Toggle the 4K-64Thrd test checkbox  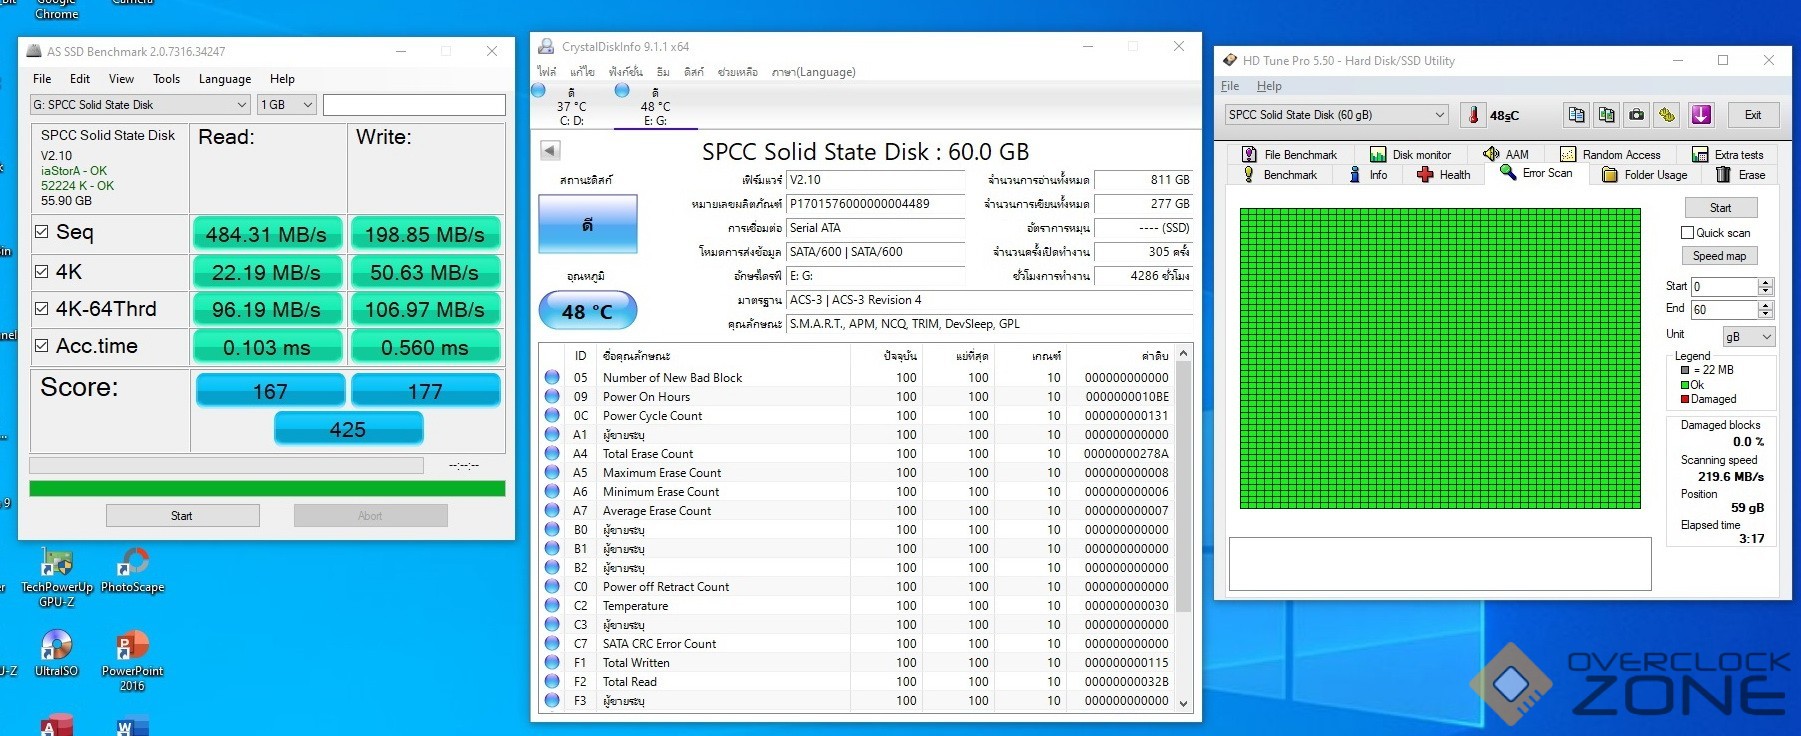(42, 309)
